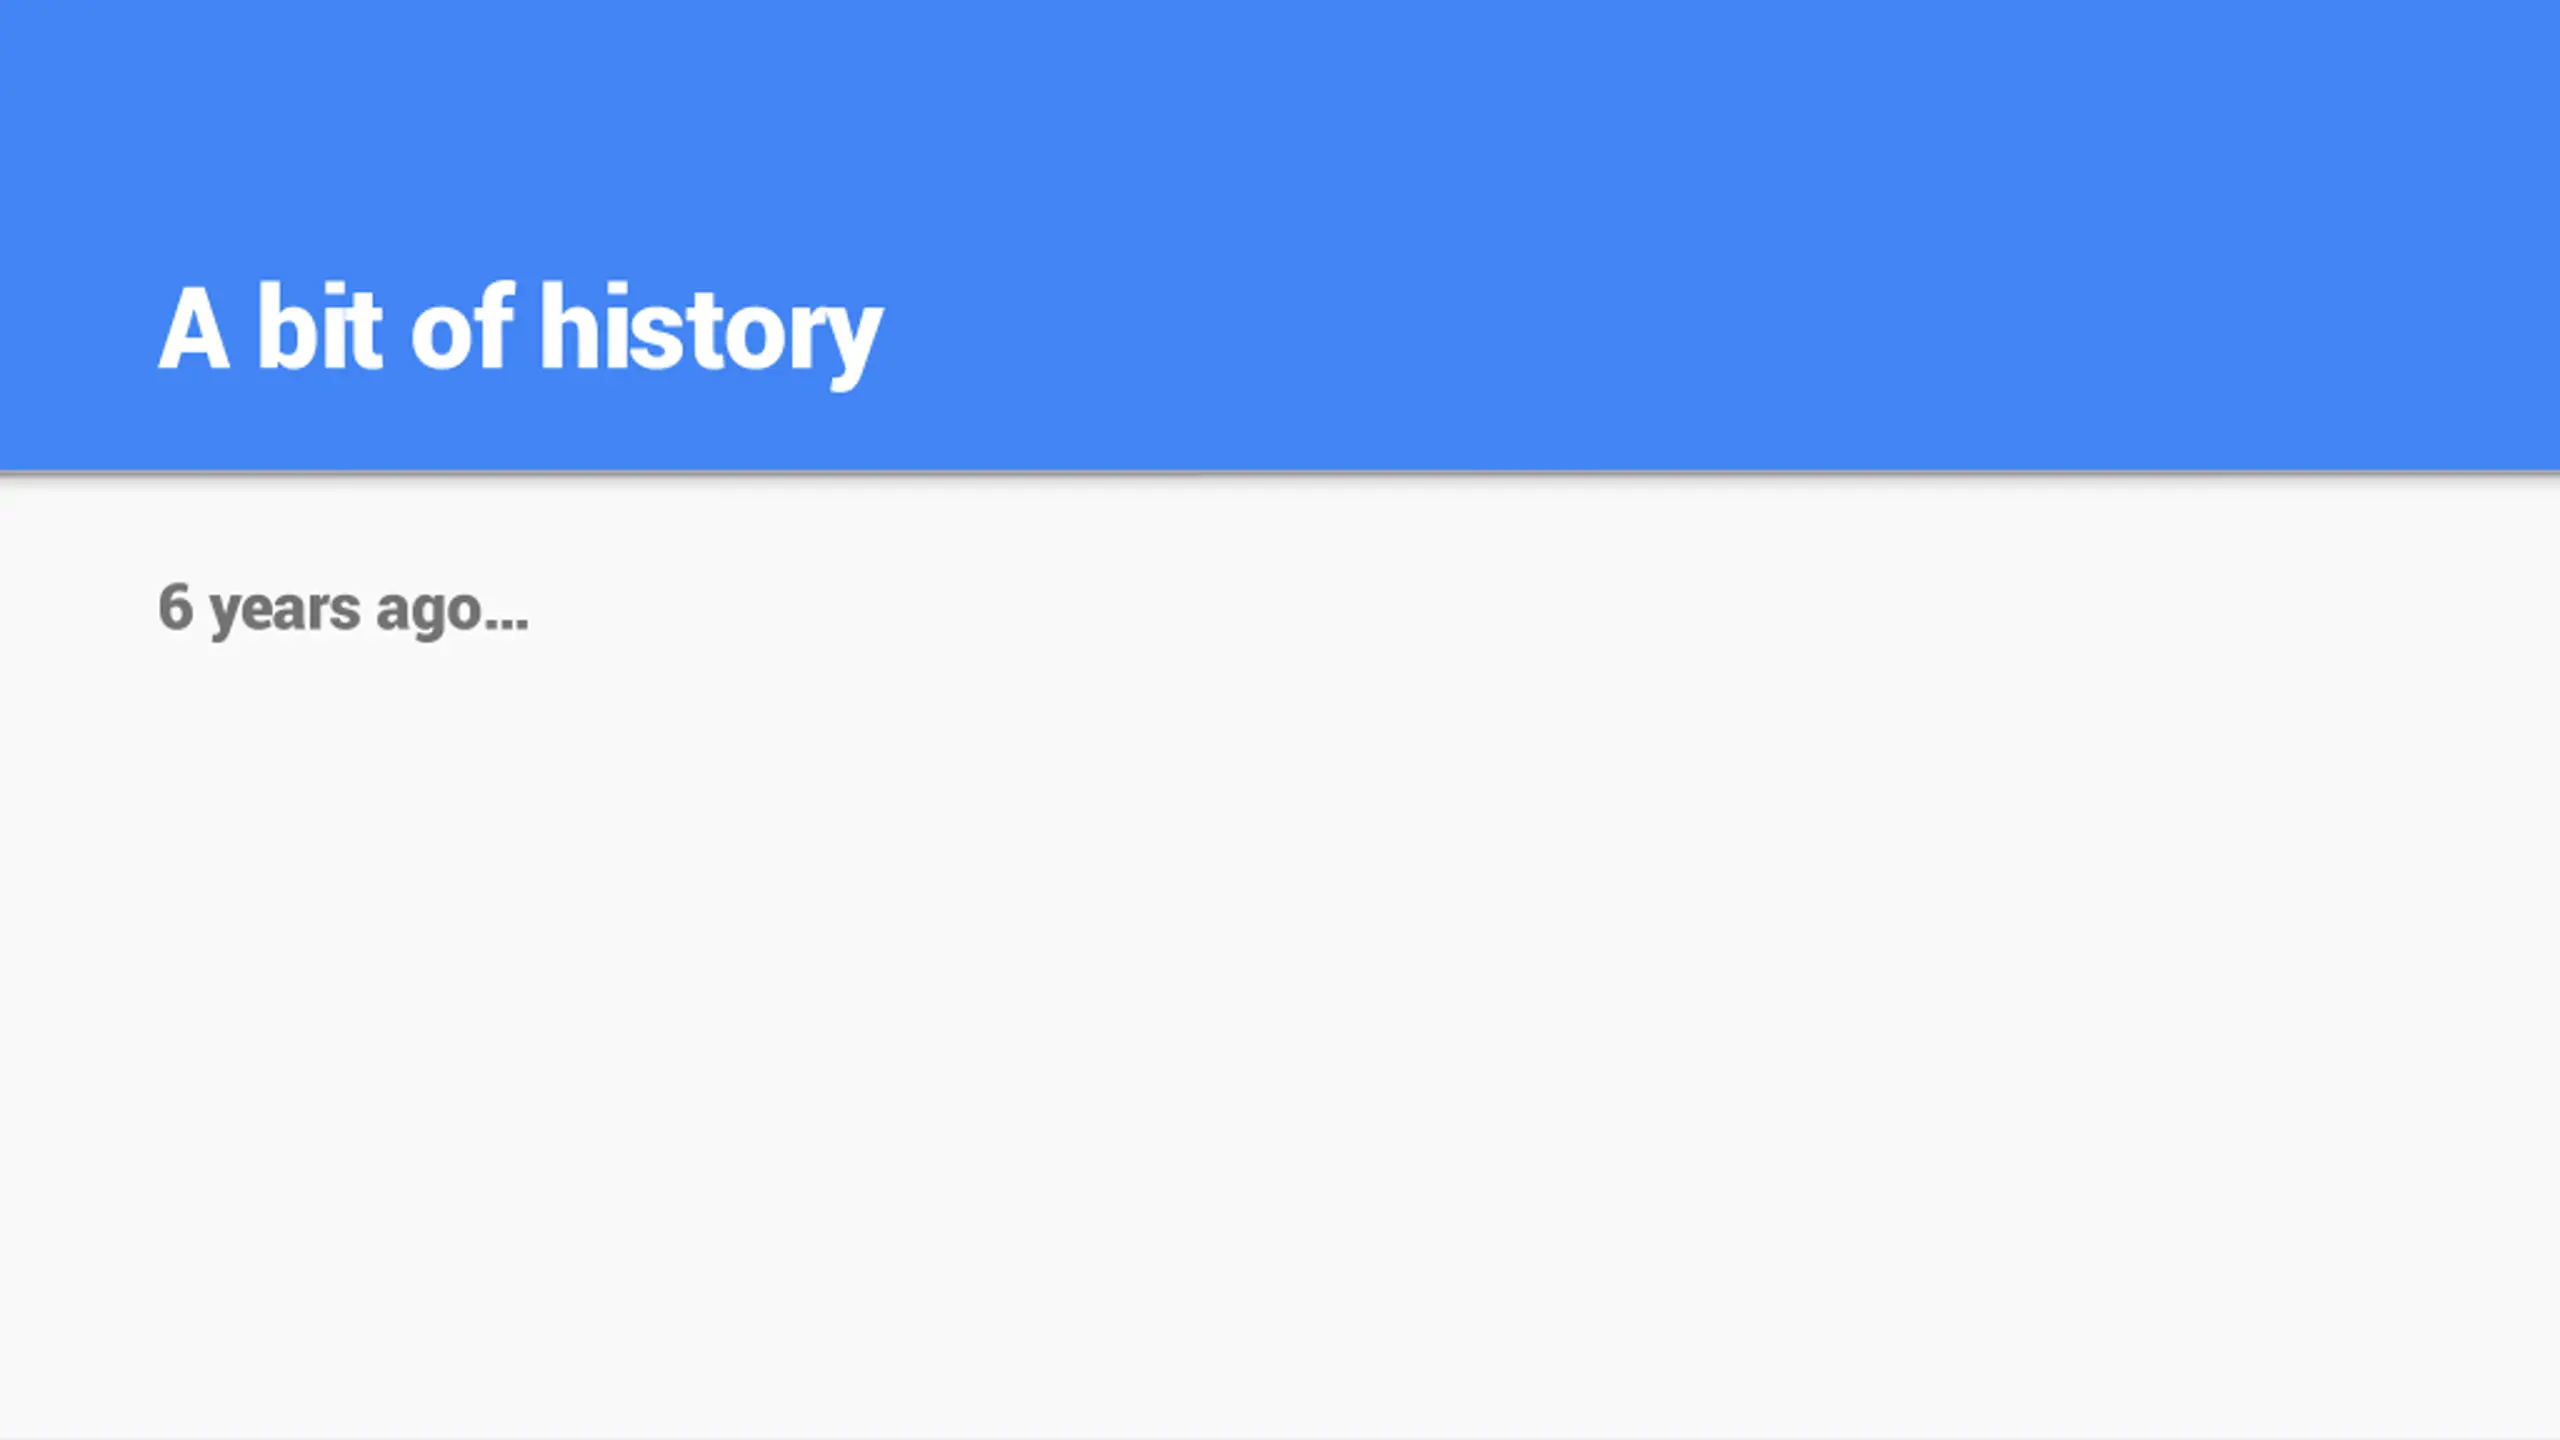Click the ellipsis after 'ago'
2560x1440 pixels.
tap(507, 625)
